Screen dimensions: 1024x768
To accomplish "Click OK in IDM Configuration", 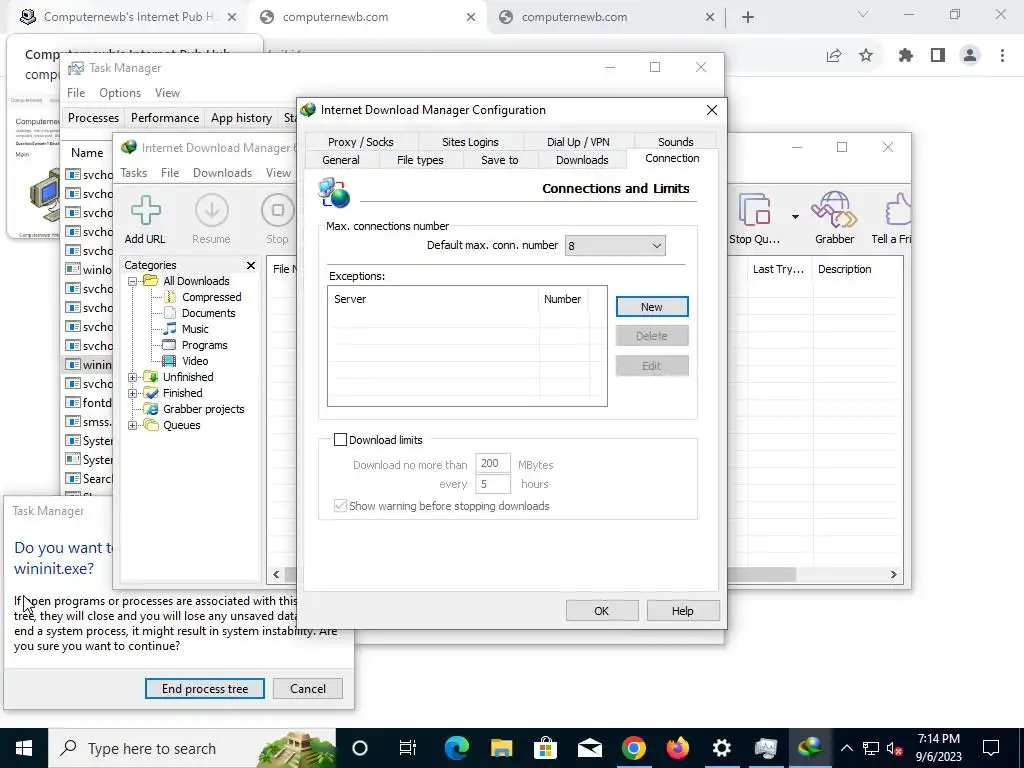I will click(601, 611).
